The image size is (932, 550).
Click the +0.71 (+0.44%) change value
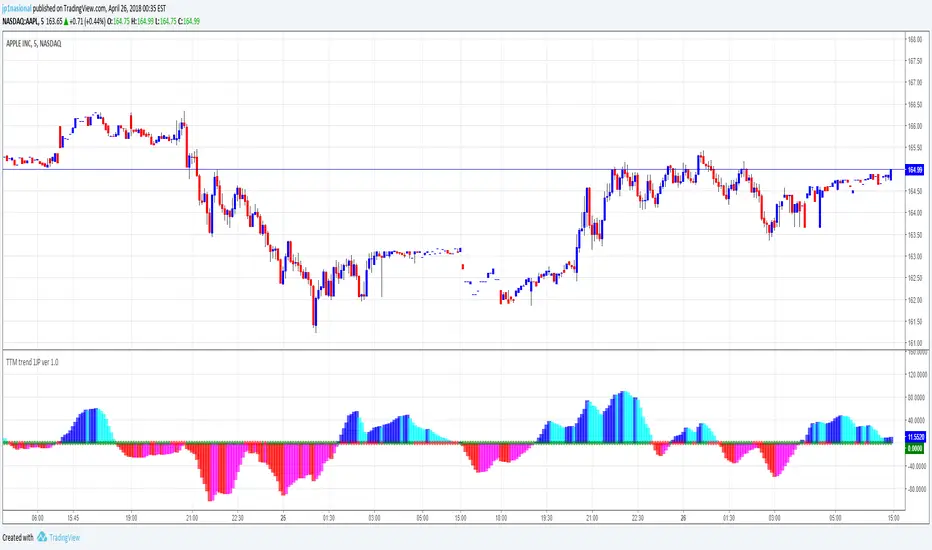tap(87, 21)
